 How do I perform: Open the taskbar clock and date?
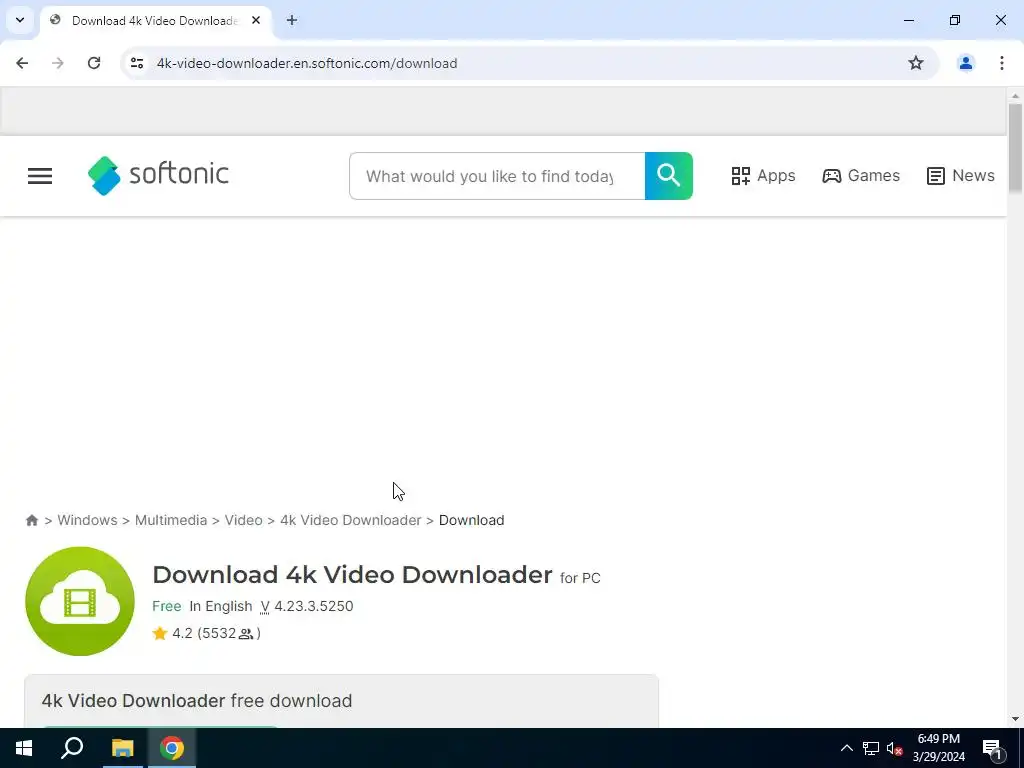(938, 748)
